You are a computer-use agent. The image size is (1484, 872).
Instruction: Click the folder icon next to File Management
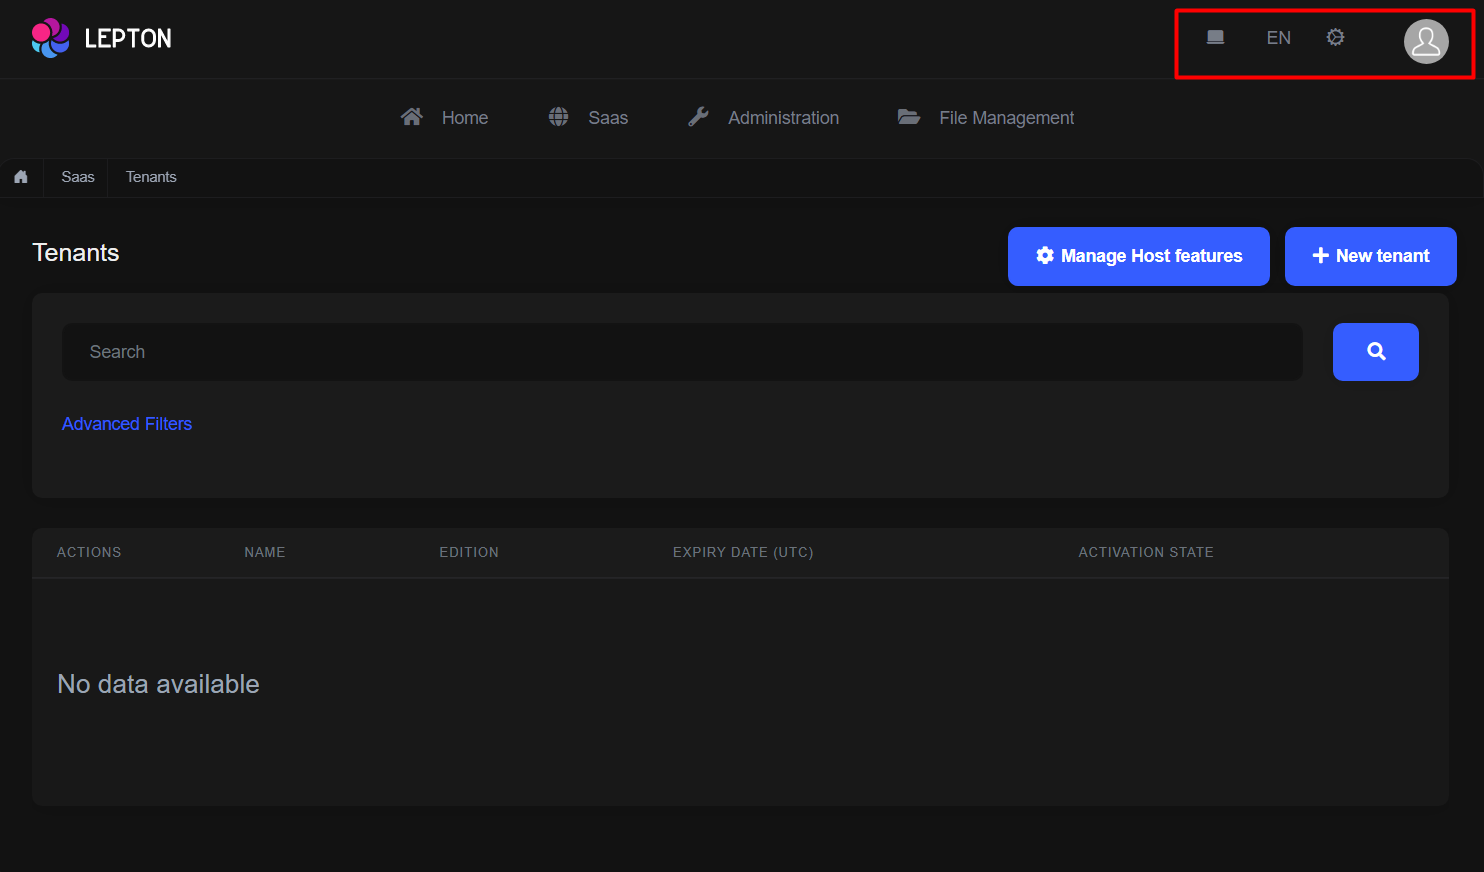tap(909, 116)
